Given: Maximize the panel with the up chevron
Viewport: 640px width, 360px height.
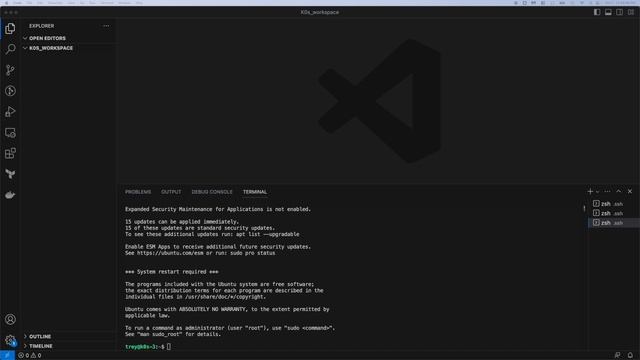Looking at the screenshot, I should point(618,191).
